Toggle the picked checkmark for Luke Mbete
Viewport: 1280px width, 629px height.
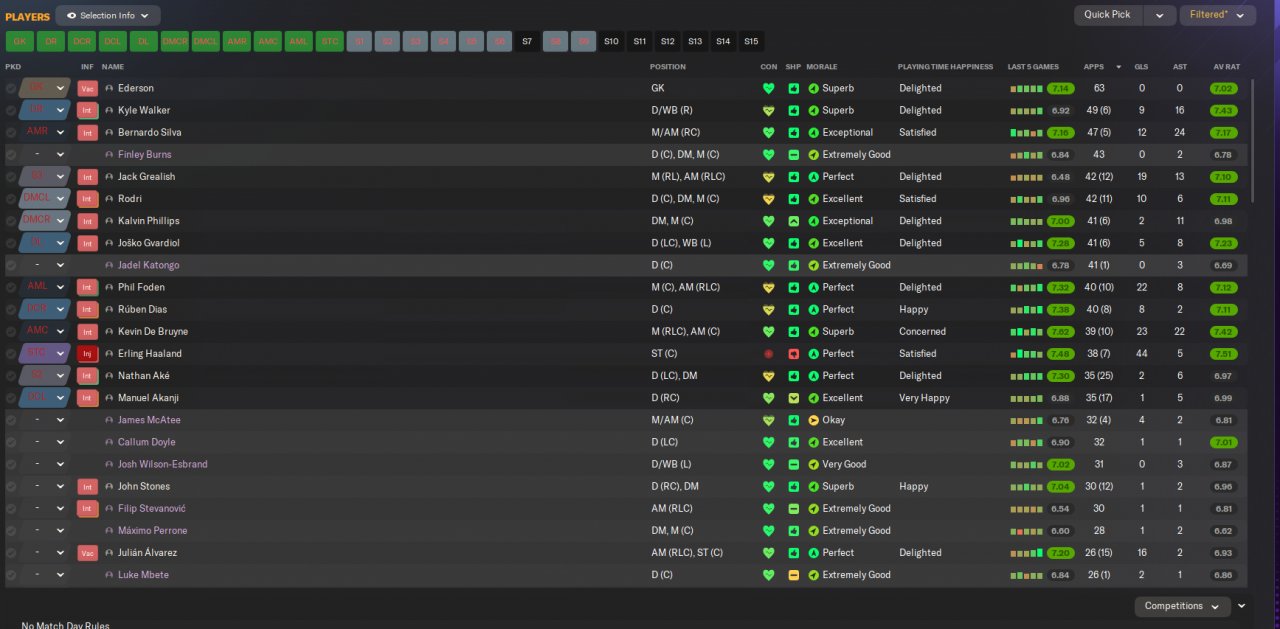click(11, 575)
